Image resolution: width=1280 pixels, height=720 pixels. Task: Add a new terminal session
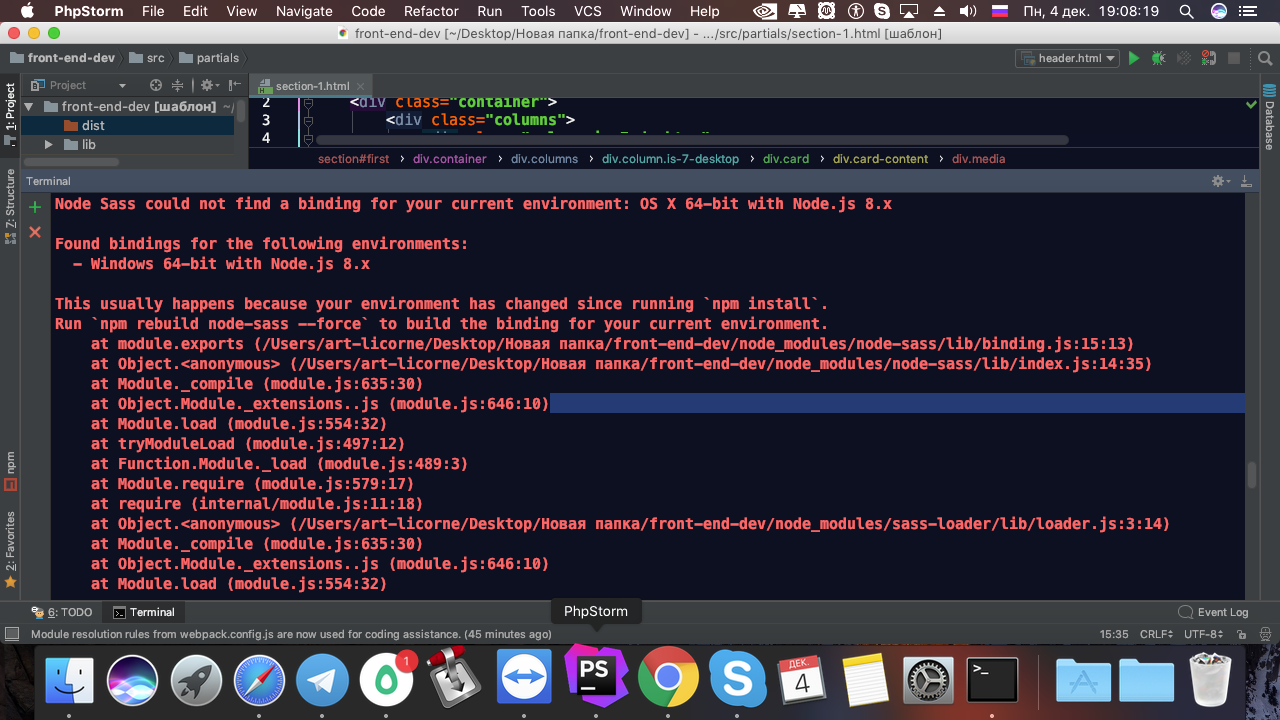[35, 207]
